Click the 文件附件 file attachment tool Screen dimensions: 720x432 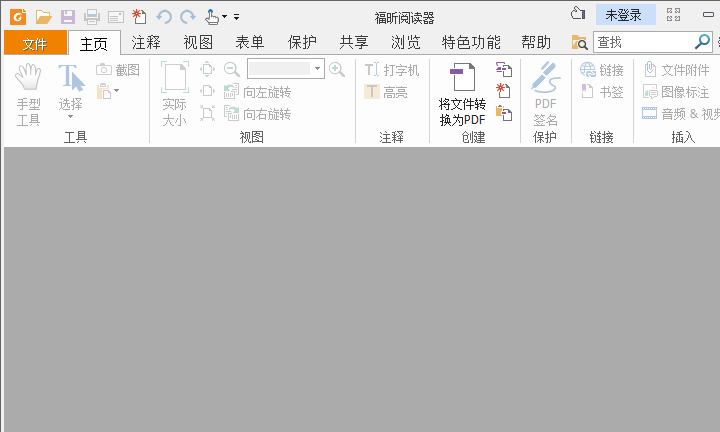coord(676,70)
